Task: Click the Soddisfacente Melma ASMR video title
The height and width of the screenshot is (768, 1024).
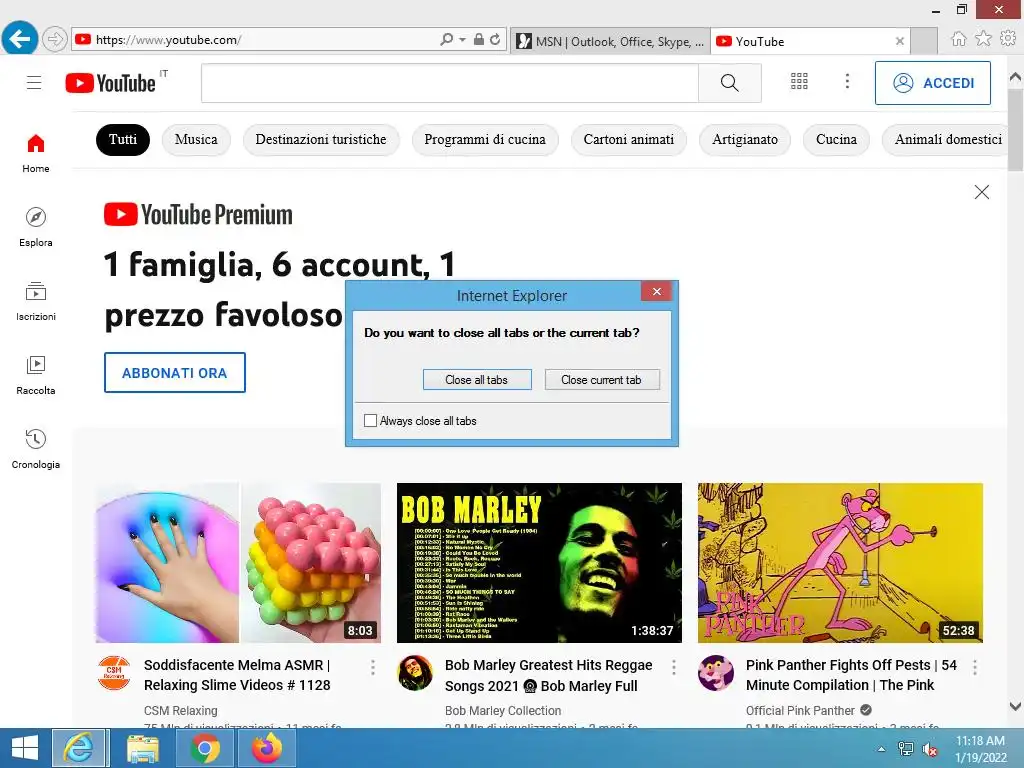Action: click(237, 675)
